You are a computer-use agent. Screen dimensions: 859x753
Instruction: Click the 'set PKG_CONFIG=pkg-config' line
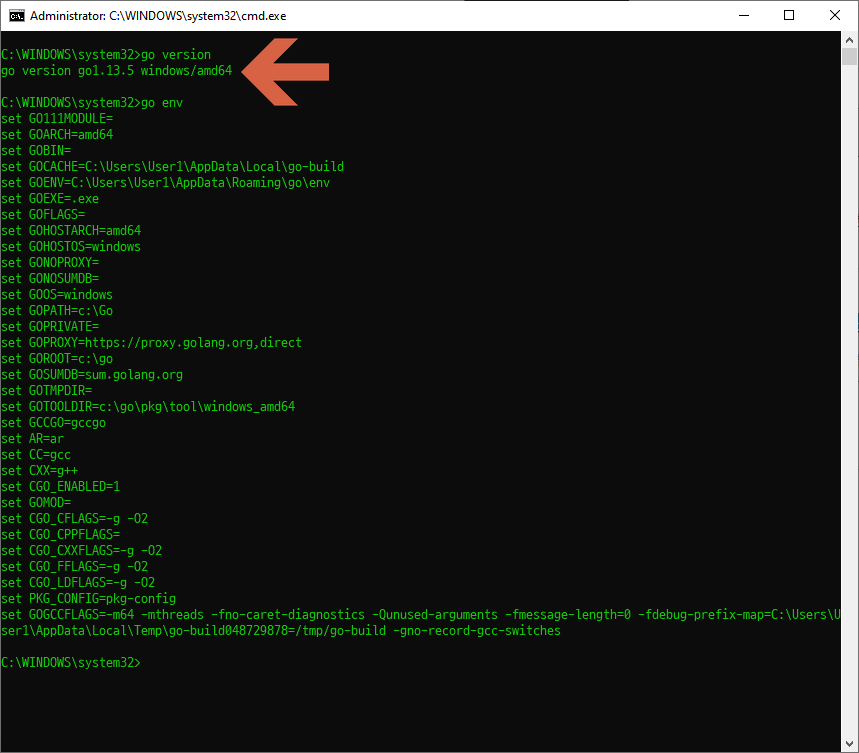[89, 599]
